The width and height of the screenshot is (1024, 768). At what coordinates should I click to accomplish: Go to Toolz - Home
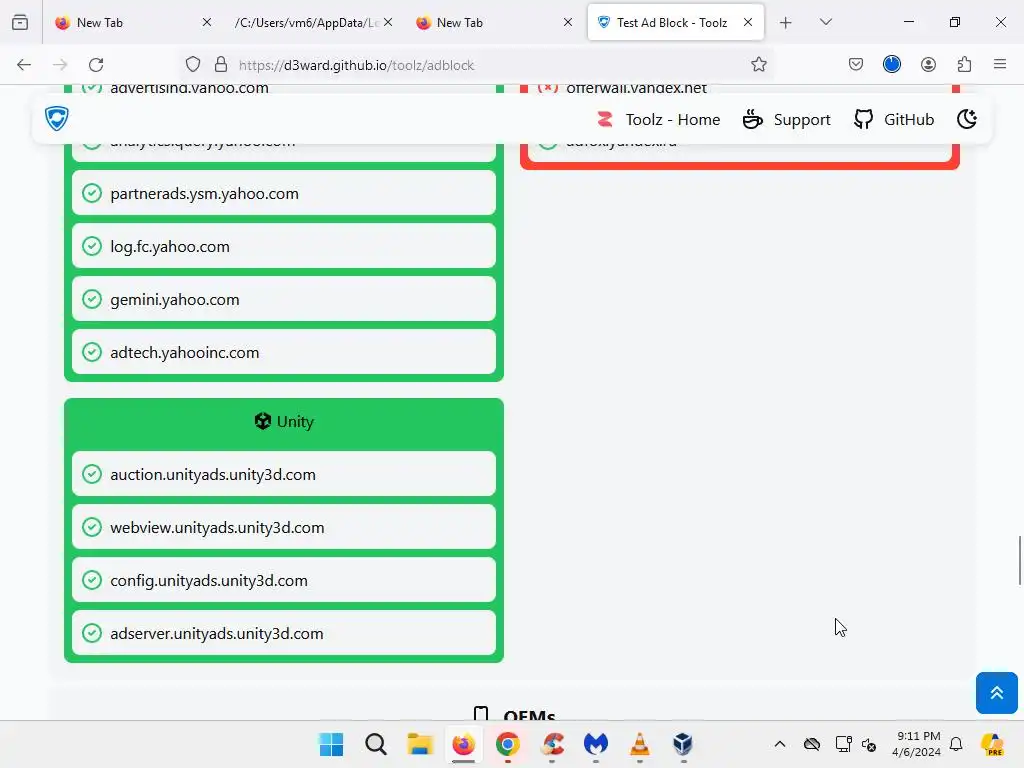tap(658, 120)
